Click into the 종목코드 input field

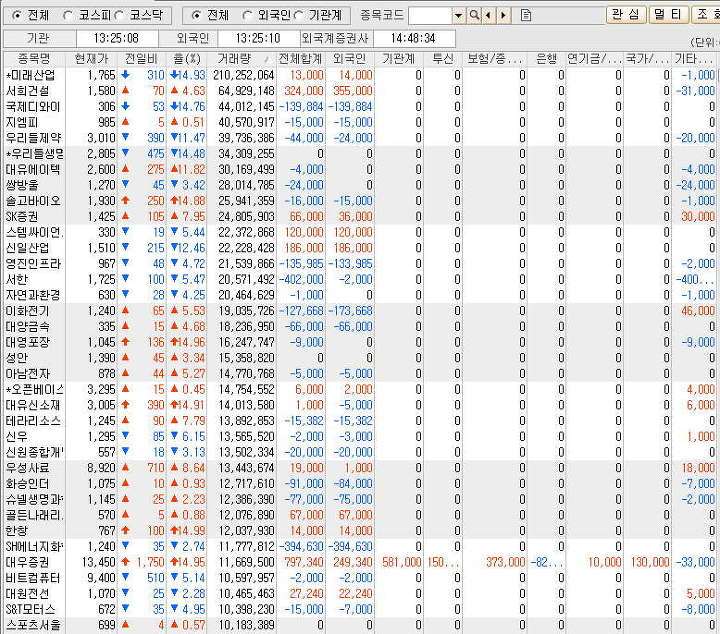(430, 16)
